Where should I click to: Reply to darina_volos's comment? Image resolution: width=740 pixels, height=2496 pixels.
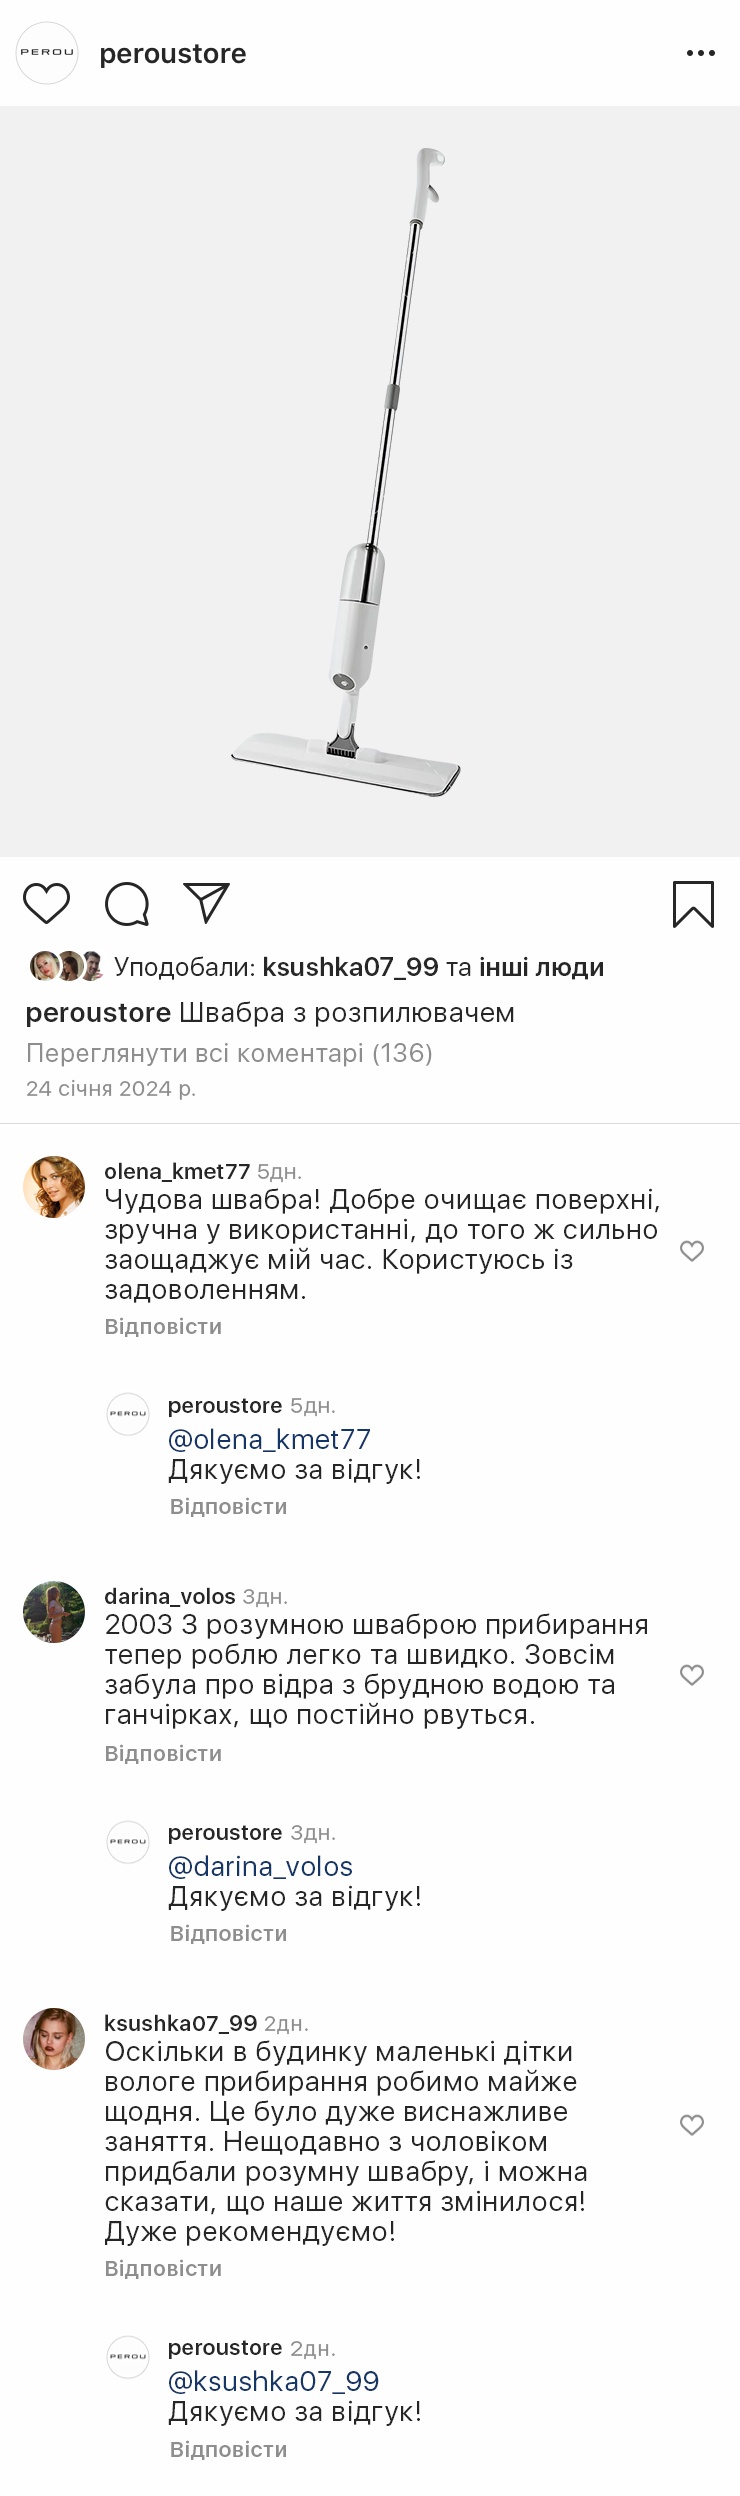coord(163,1754)
